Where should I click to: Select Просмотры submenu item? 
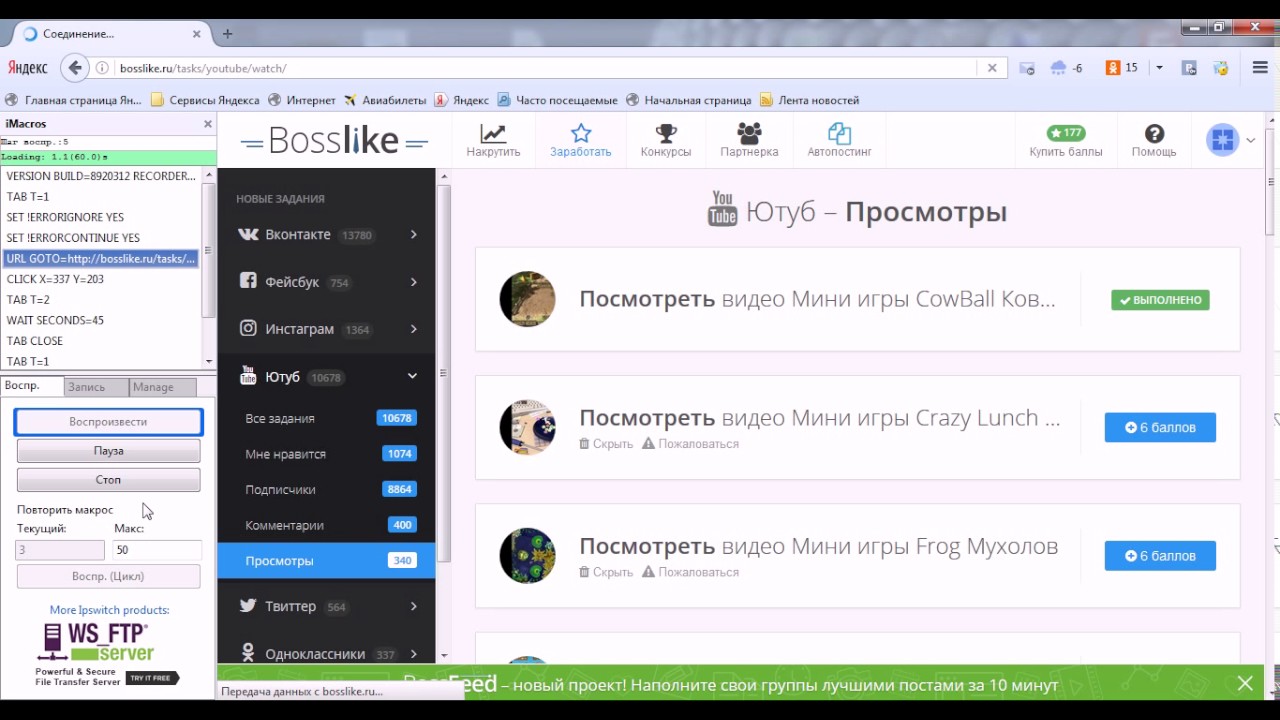pos(326,560)
